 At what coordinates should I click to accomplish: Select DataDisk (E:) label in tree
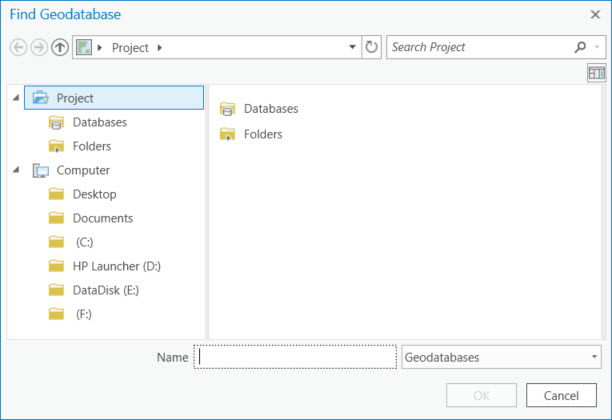[106, 290]
